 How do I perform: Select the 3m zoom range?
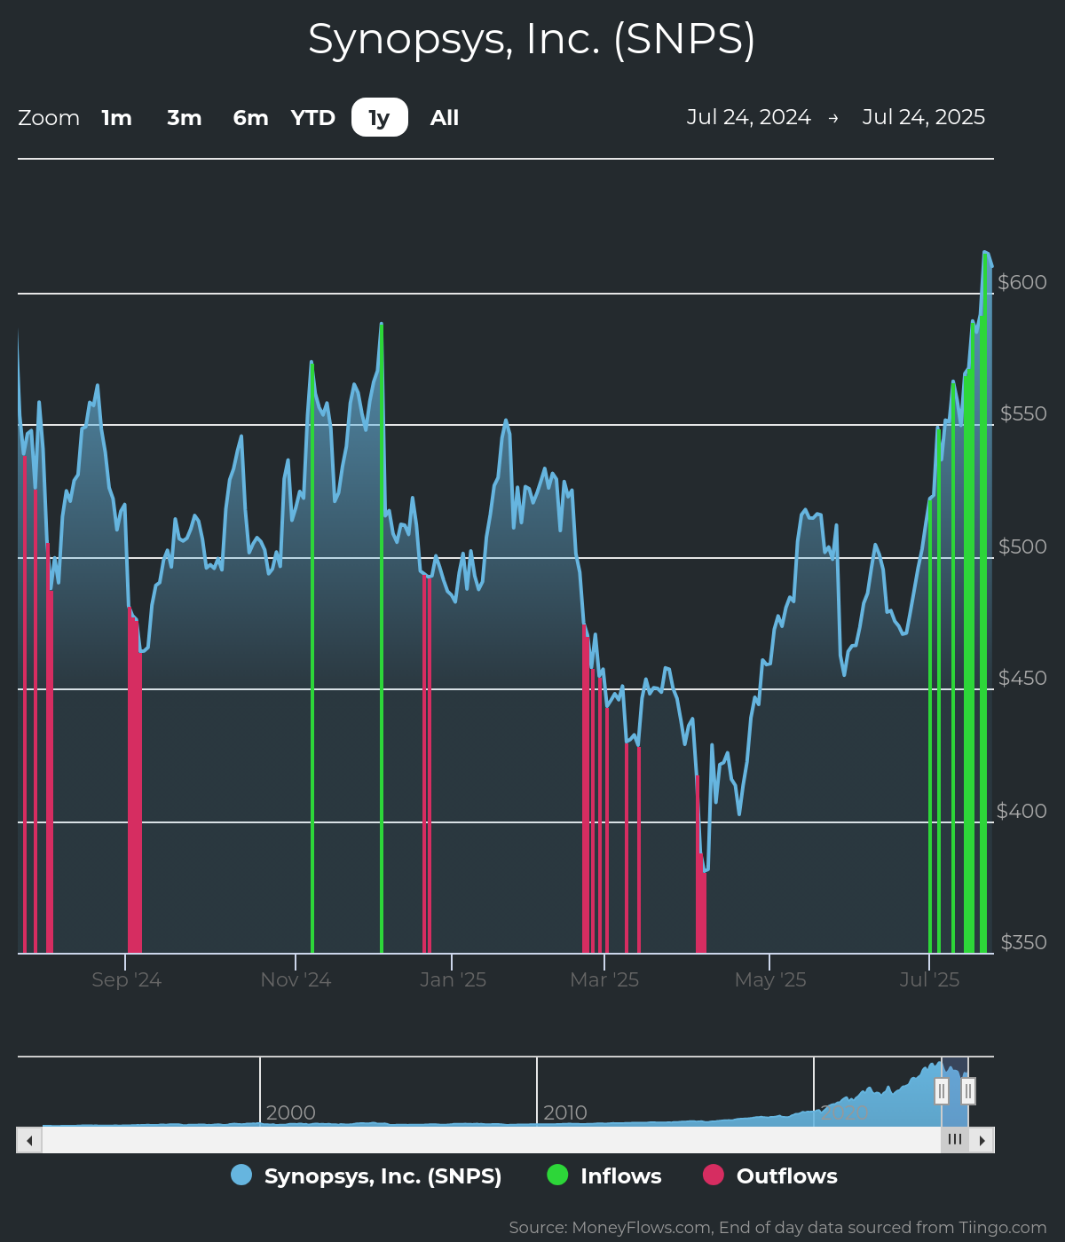[184, 118]
